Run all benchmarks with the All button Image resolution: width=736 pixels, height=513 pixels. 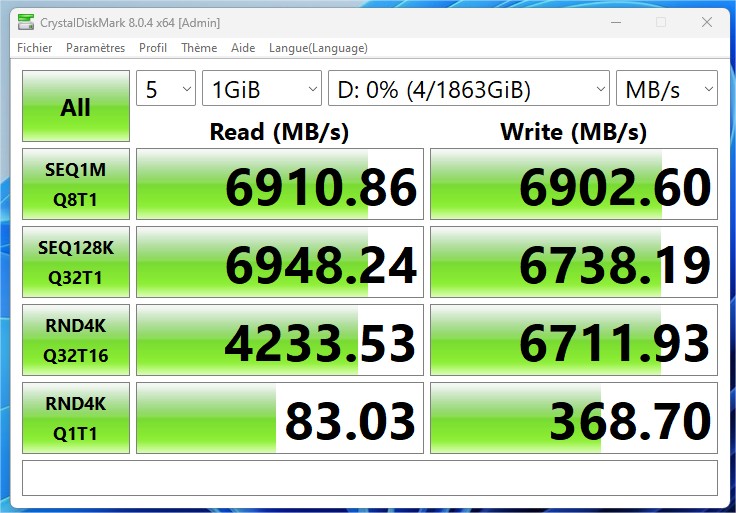pyautogui.click(x=76, y=106)
